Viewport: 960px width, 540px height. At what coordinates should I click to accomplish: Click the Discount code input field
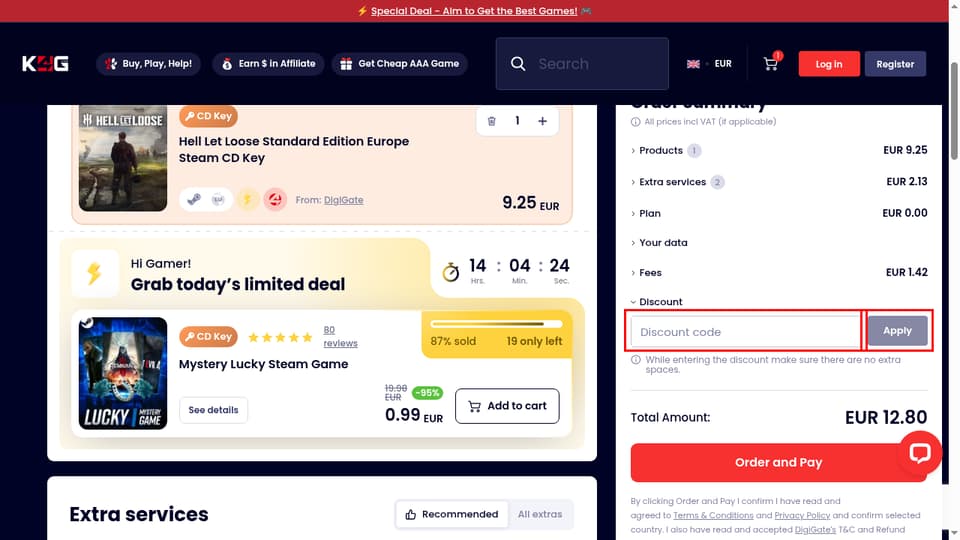click(x=746, y=332)
